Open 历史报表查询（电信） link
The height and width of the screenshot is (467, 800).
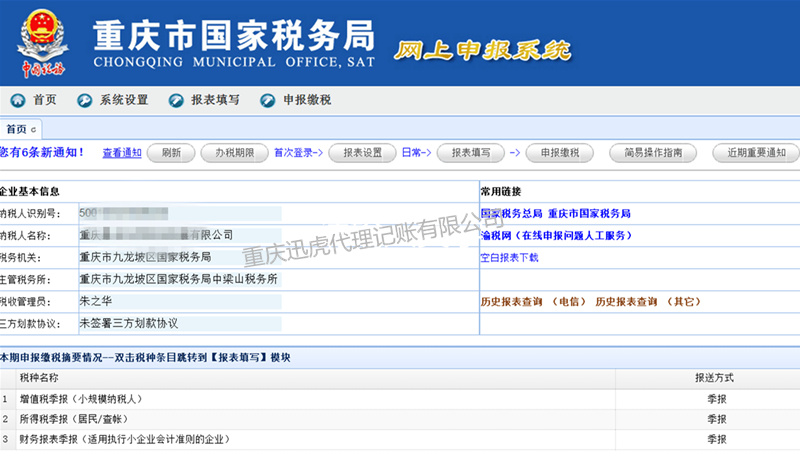533,302
